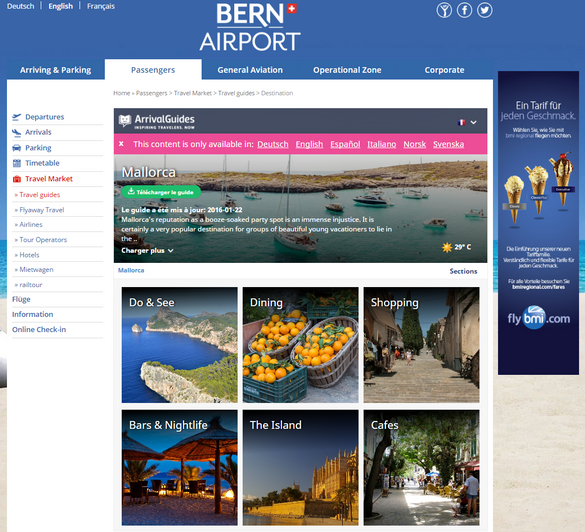Click Travel guides in breadcrumb
585x532 pixels.
pyautogui.click(x=236, y=93)
